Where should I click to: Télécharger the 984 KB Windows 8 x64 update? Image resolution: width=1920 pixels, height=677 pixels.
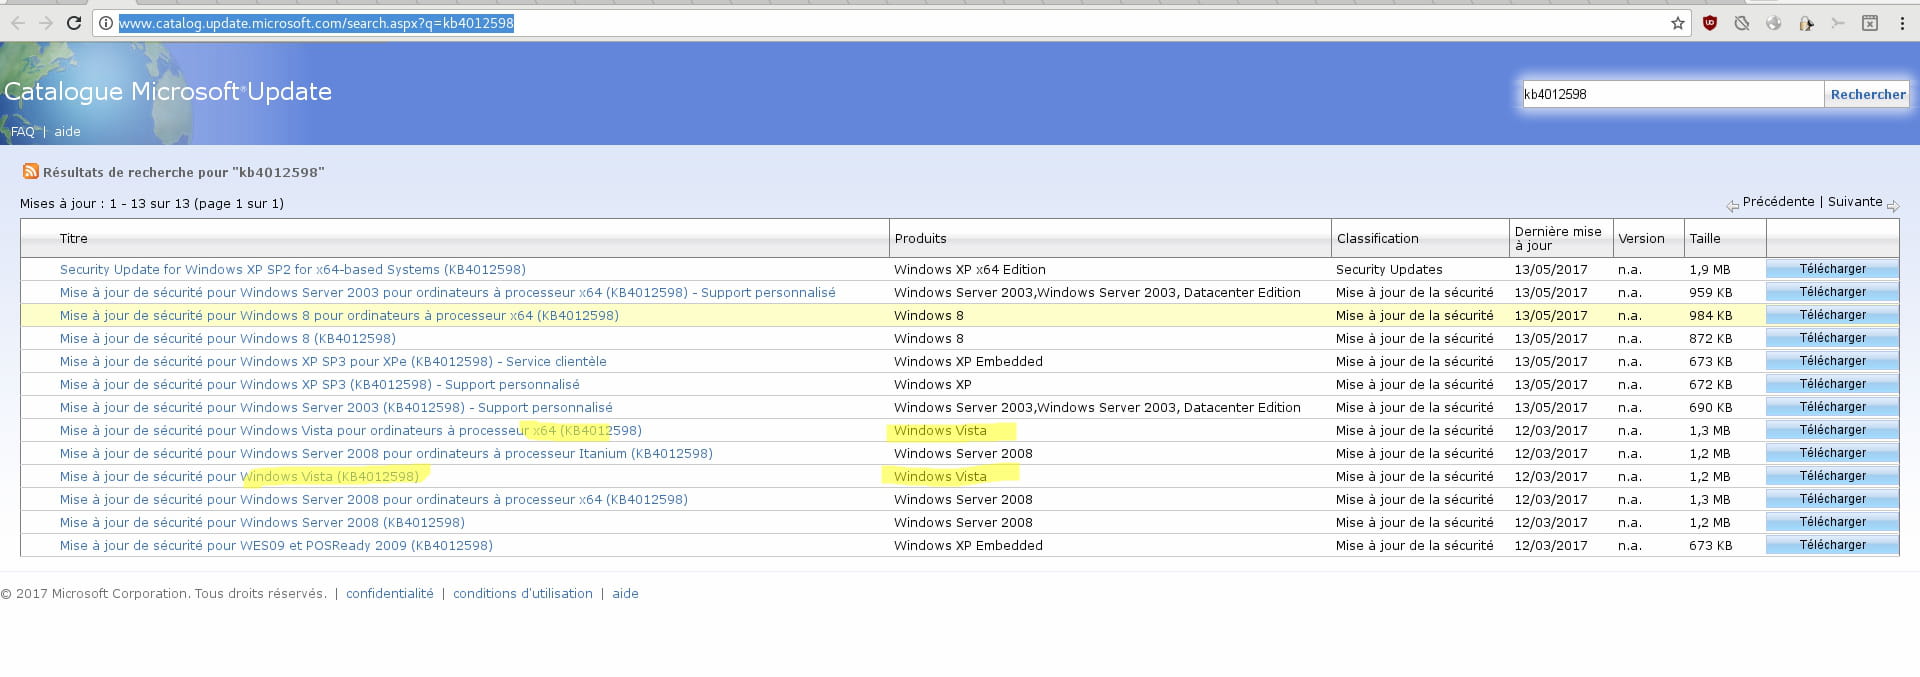(x=1832, y=315)
